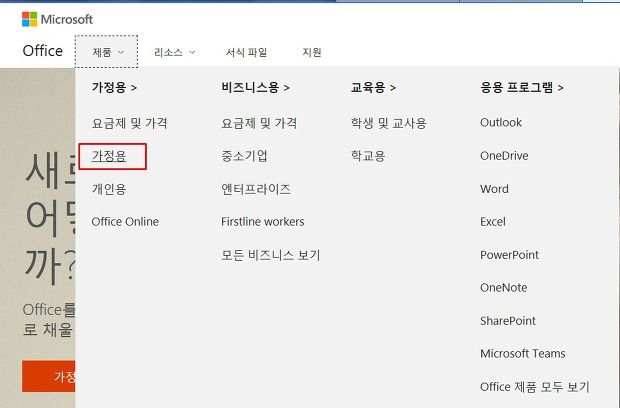This screenshot has height=408, width=620.
Task: Open the Word link
Action: coord(494,189)
